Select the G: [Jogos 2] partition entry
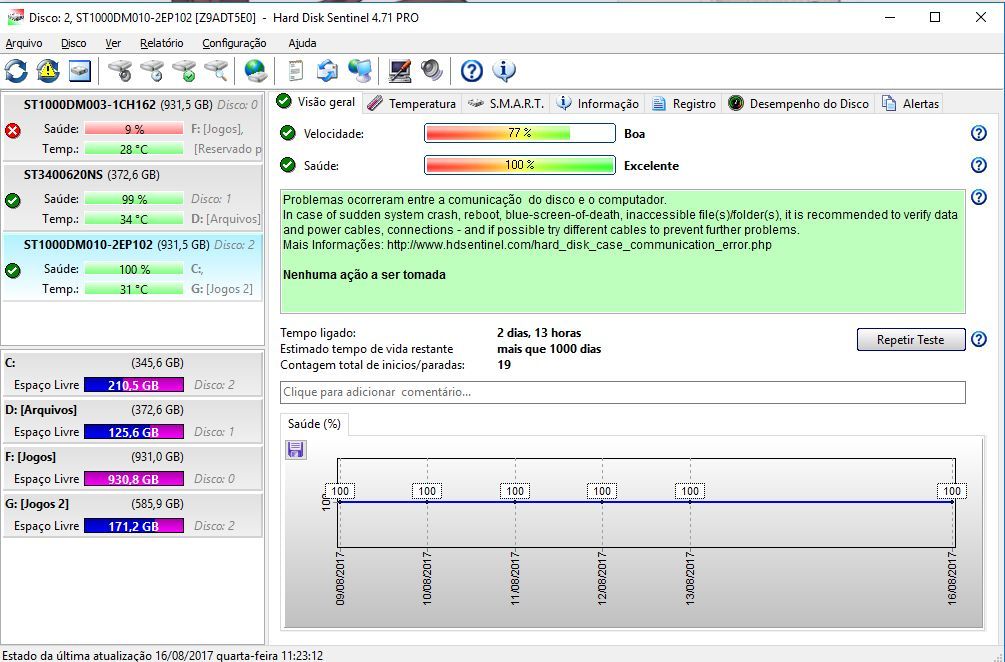1005x662 pixels. 133,514
